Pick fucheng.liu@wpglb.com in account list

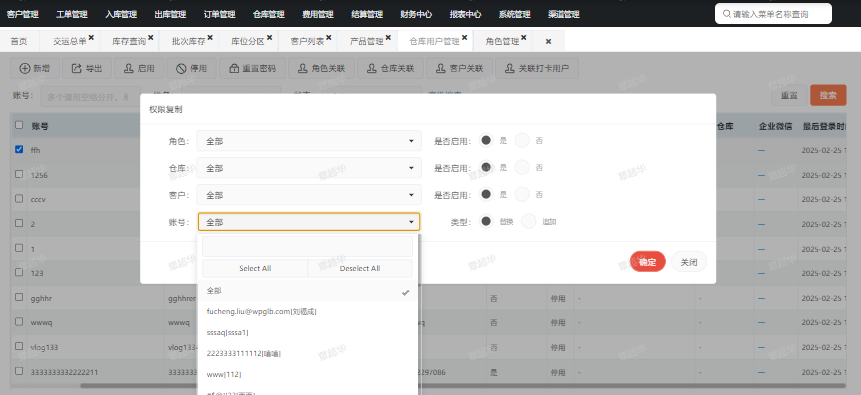tap(308, 311)
